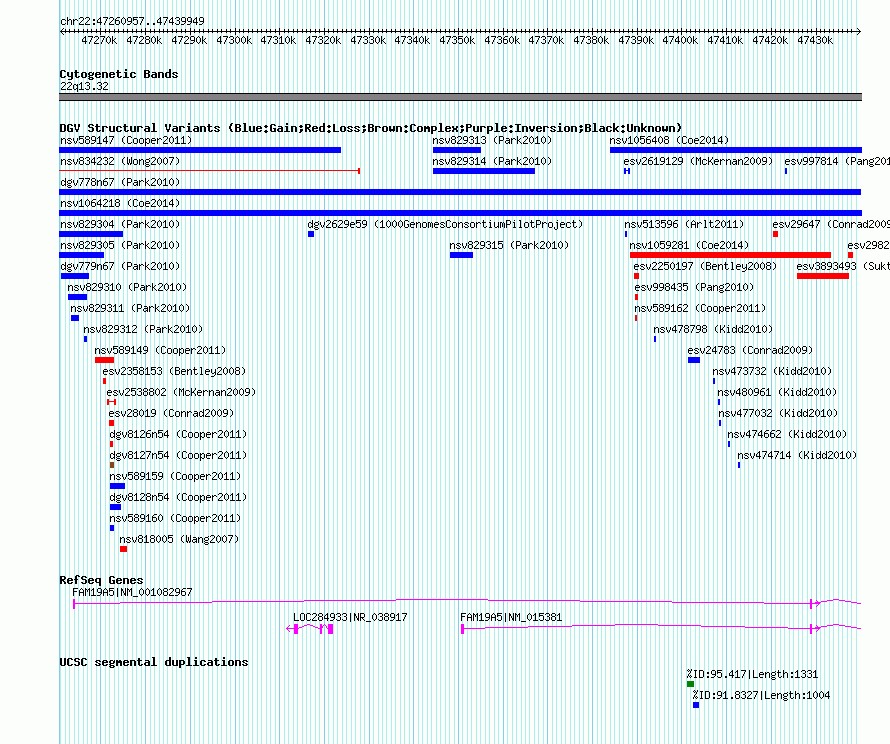Select the %ID:91.8327|Length:1004 duplication label
The height and width of the screenshot is (744, 890).
point(761,695)
